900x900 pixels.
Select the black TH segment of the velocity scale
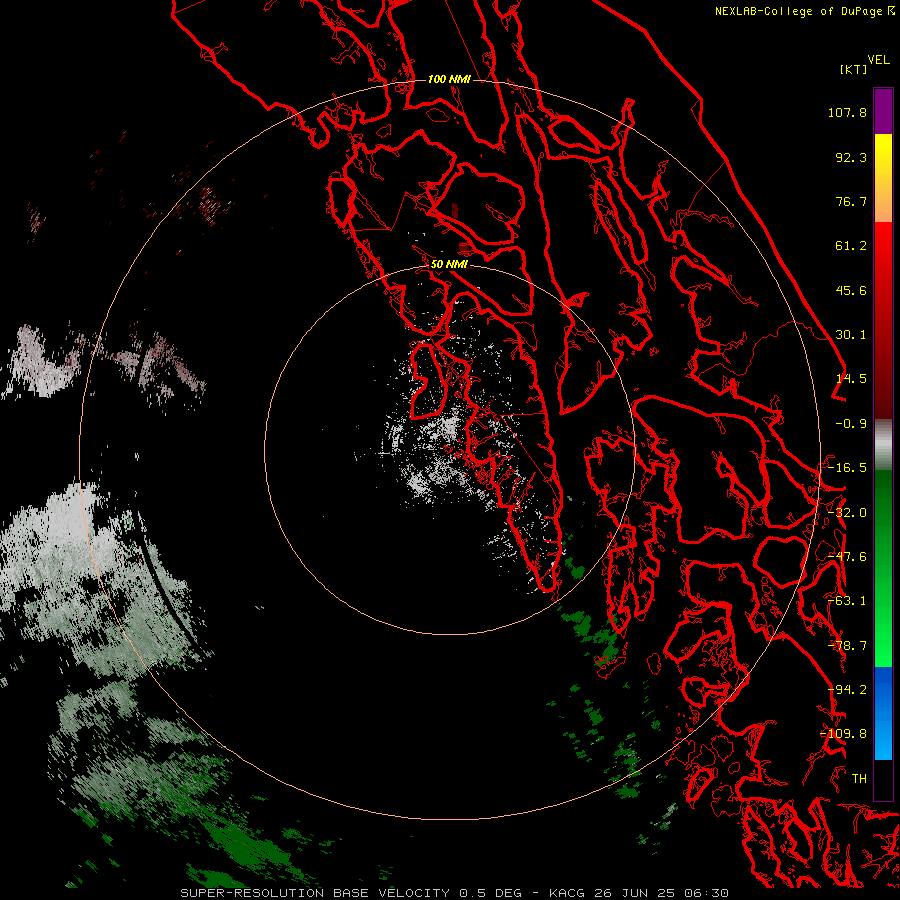883,779
